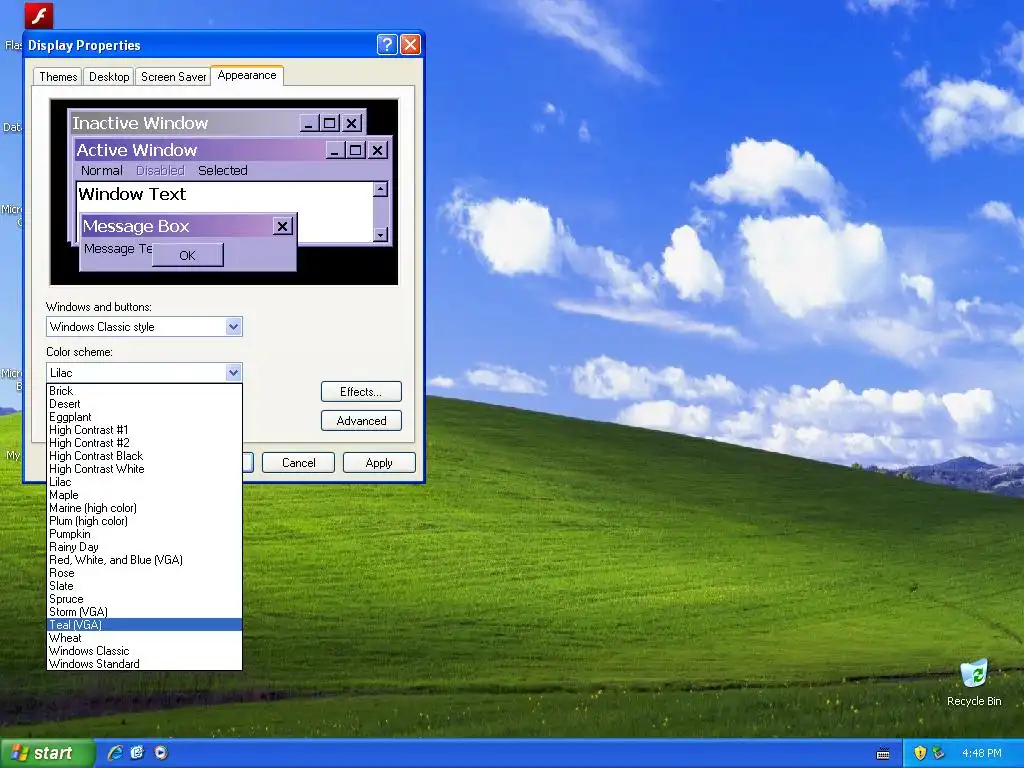Open the Flash icon on the desktop
1024x768 pixels.
tap(39, 15)
